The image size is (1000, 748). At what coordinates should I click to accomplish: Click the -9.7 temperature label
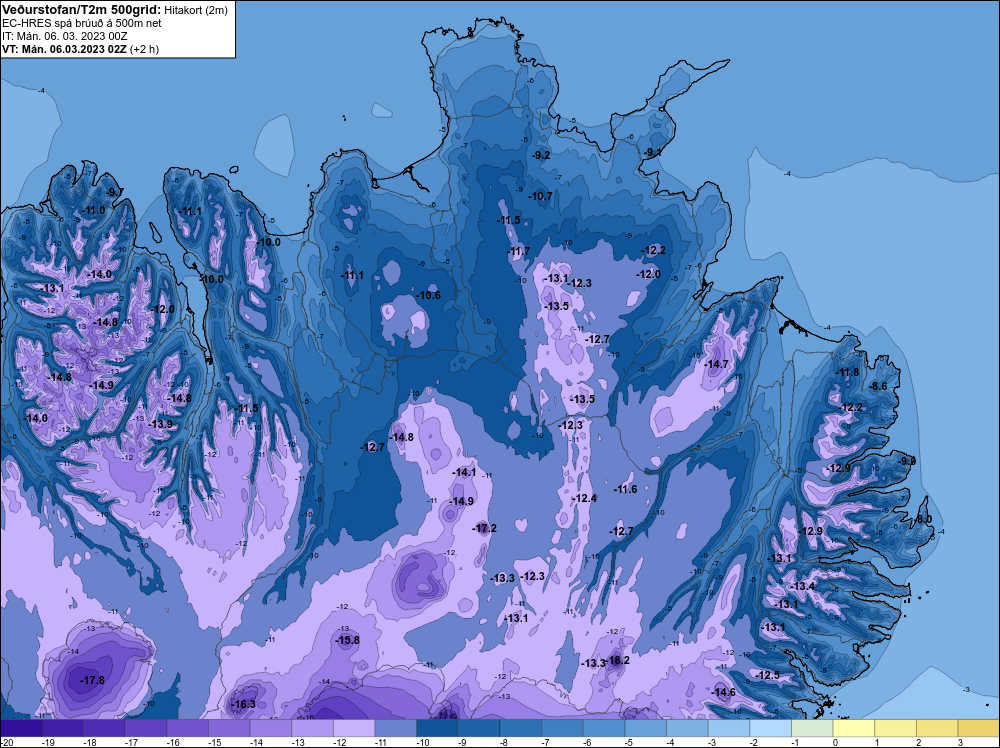pos(115,192)
